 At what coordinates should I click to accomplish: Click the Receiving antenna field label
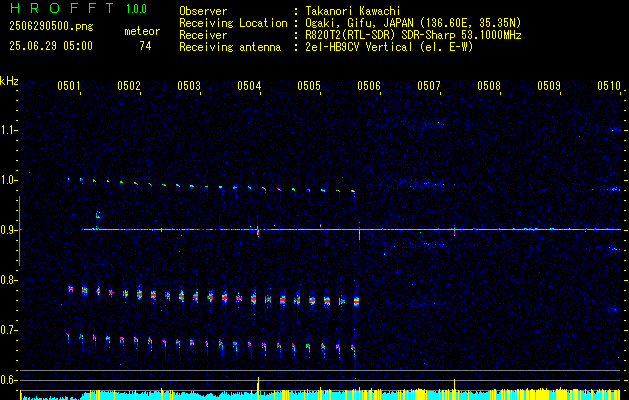(230, 47)
